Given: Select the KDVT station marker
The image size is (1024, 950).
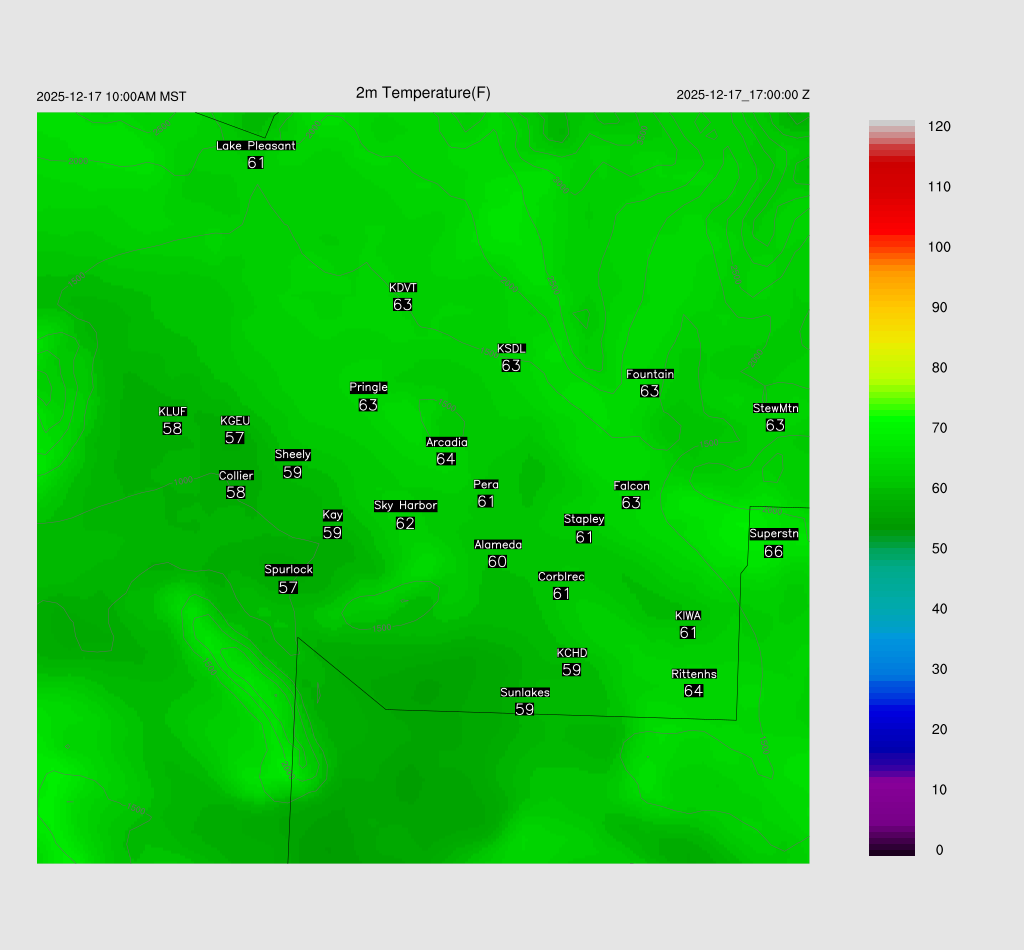Looking at the screenshot, I should coord(403,297).
